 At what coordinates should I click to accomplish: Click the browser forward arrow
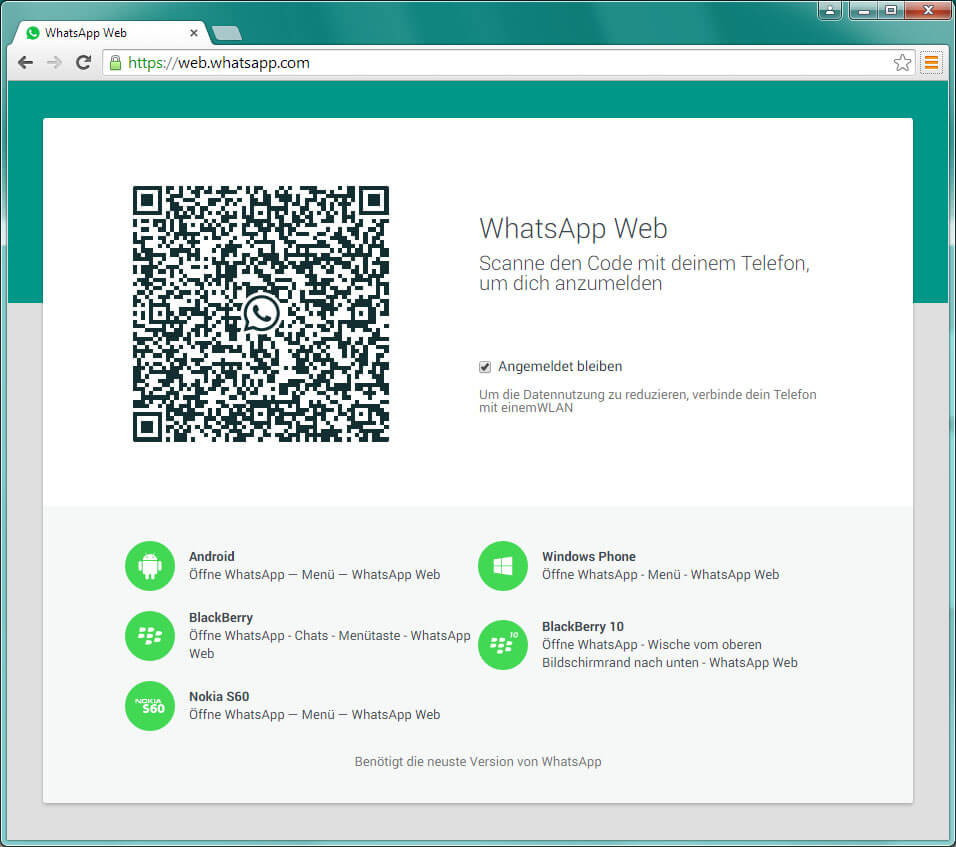point(54,62)
